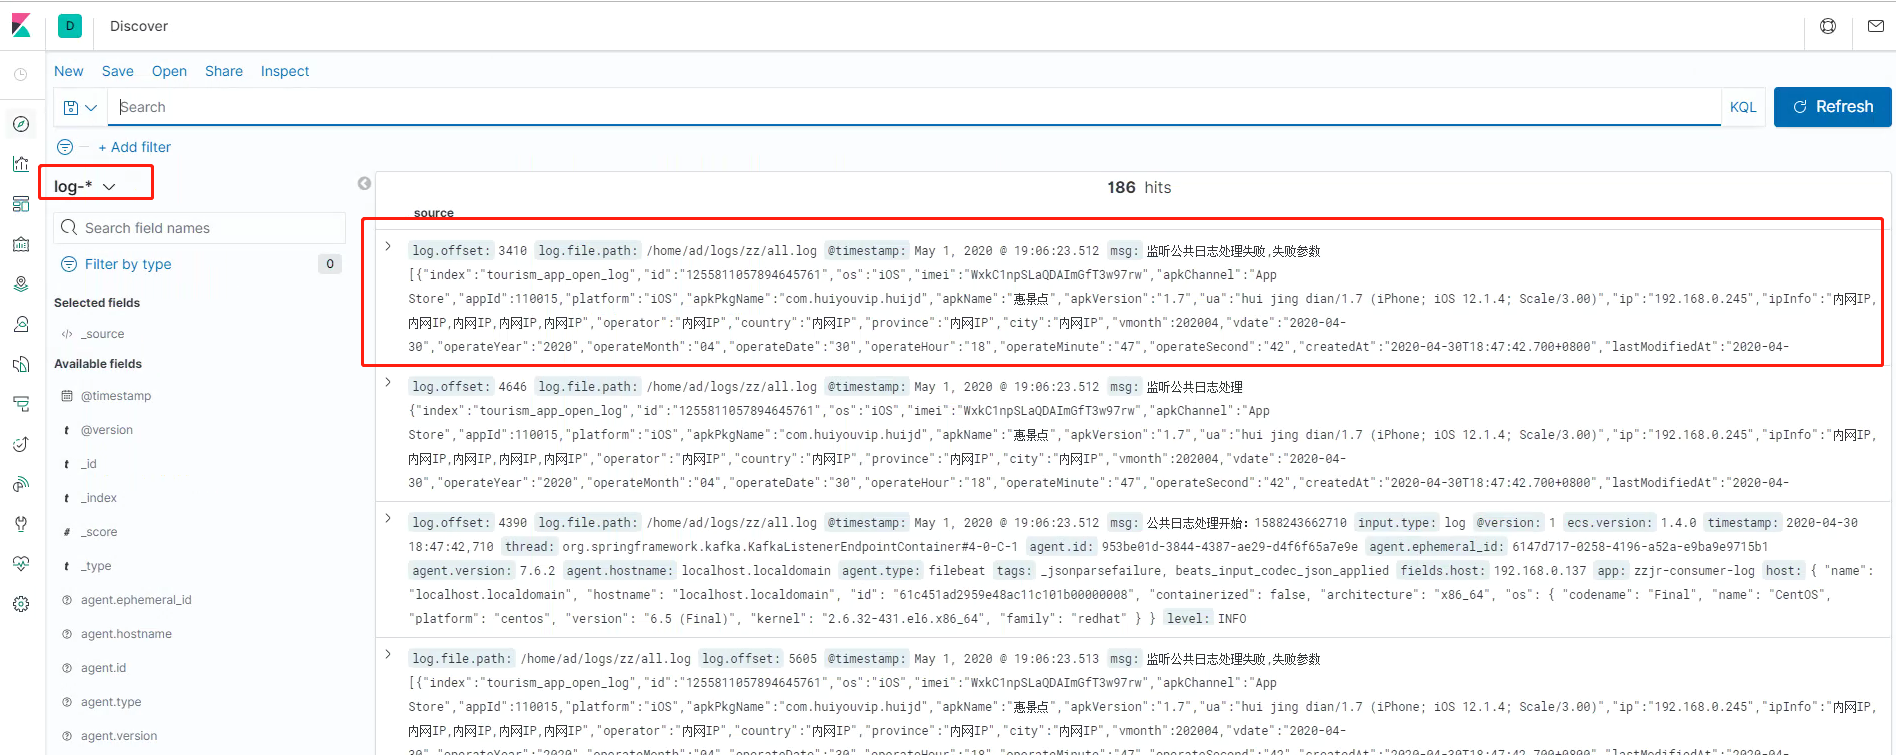Viewport: 1896px width, 755px height.
Task: Select the _id field
Action: pos(89,464)
